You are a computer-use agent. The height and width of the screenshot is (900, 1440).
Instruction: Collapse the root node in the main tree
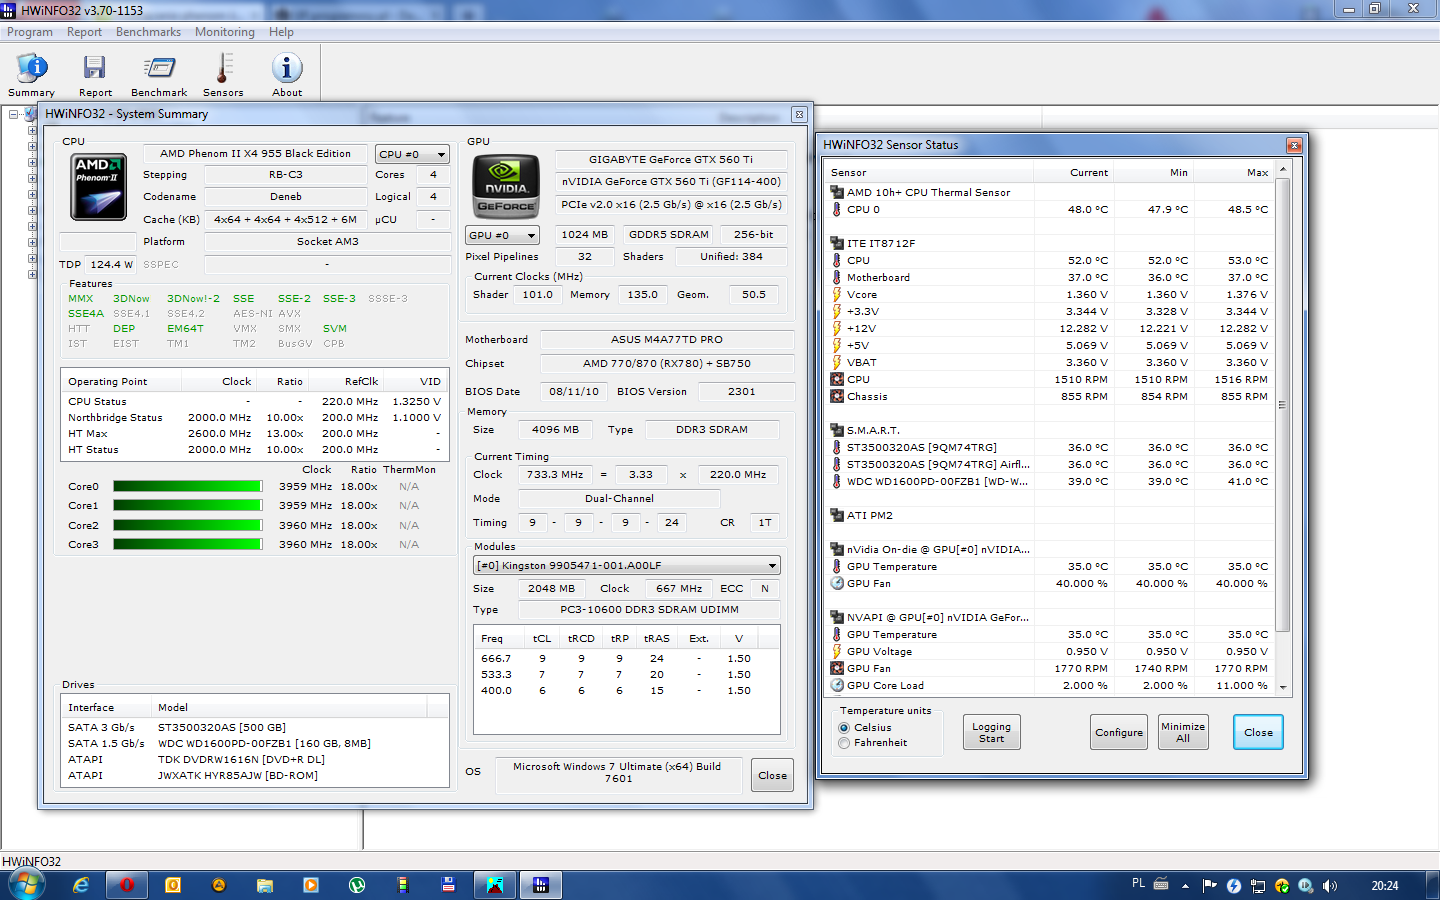(13, 114)
